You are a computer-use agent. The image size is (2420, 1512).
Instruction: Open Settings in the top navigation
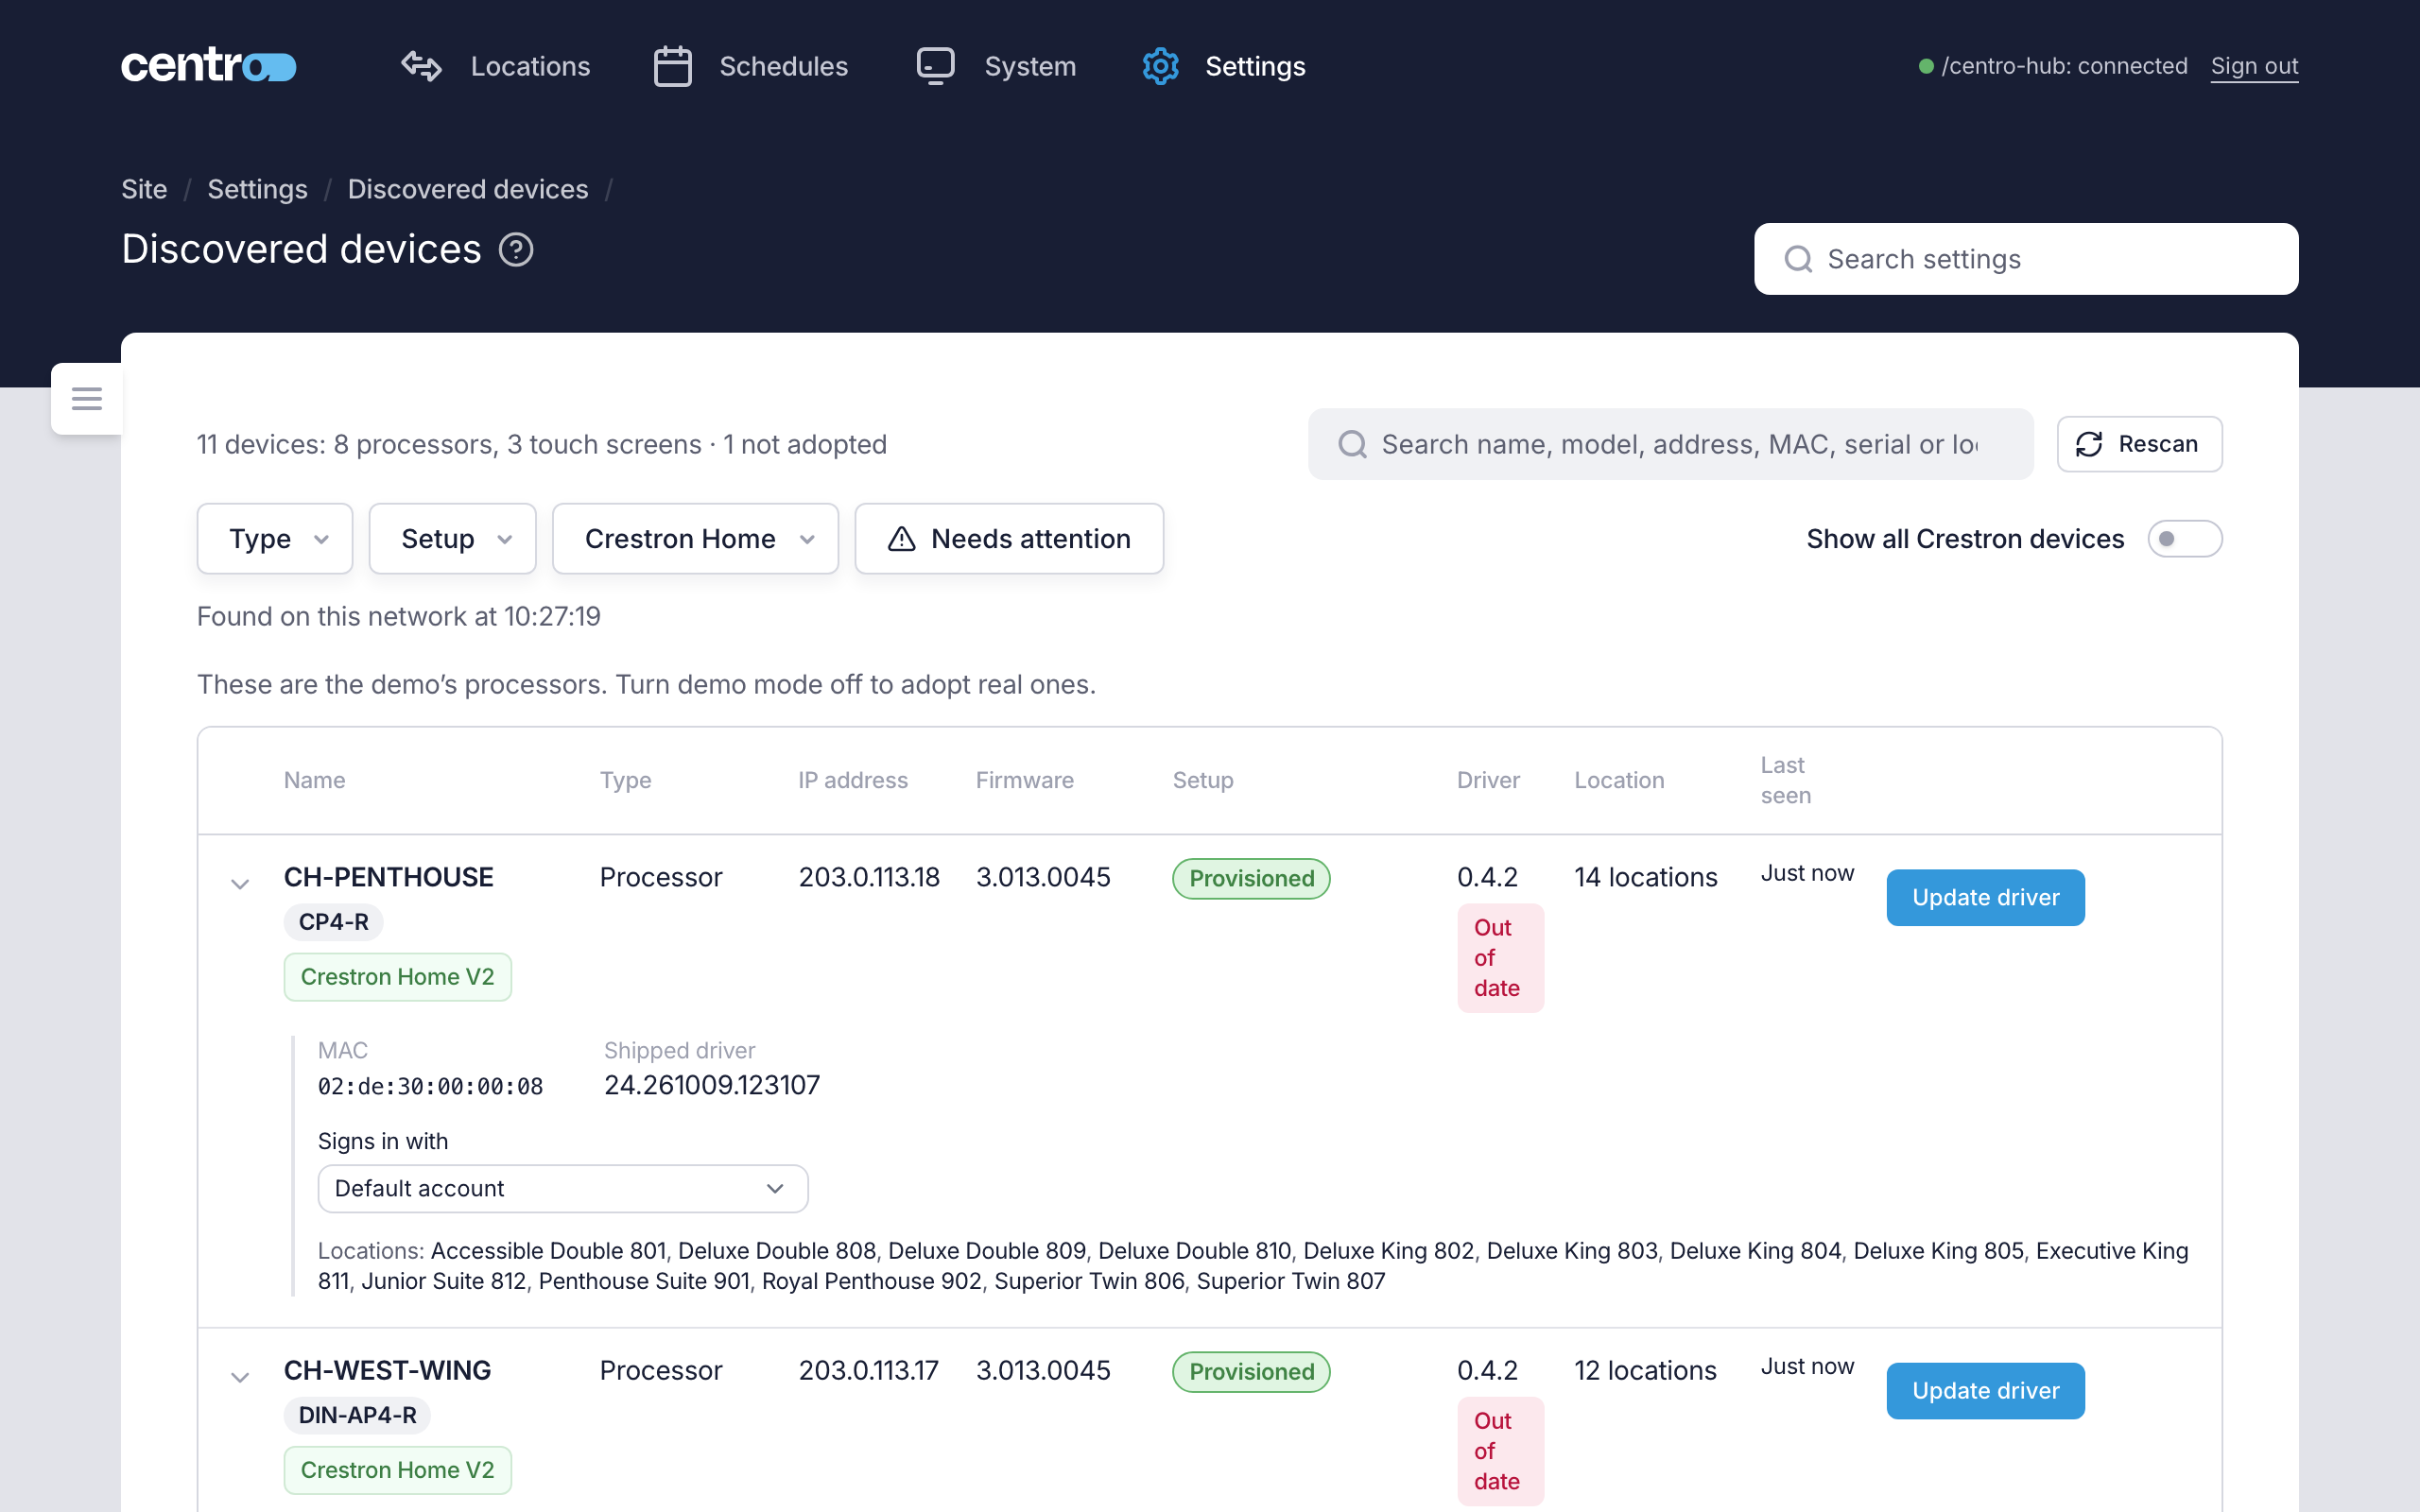(1224, 66)
